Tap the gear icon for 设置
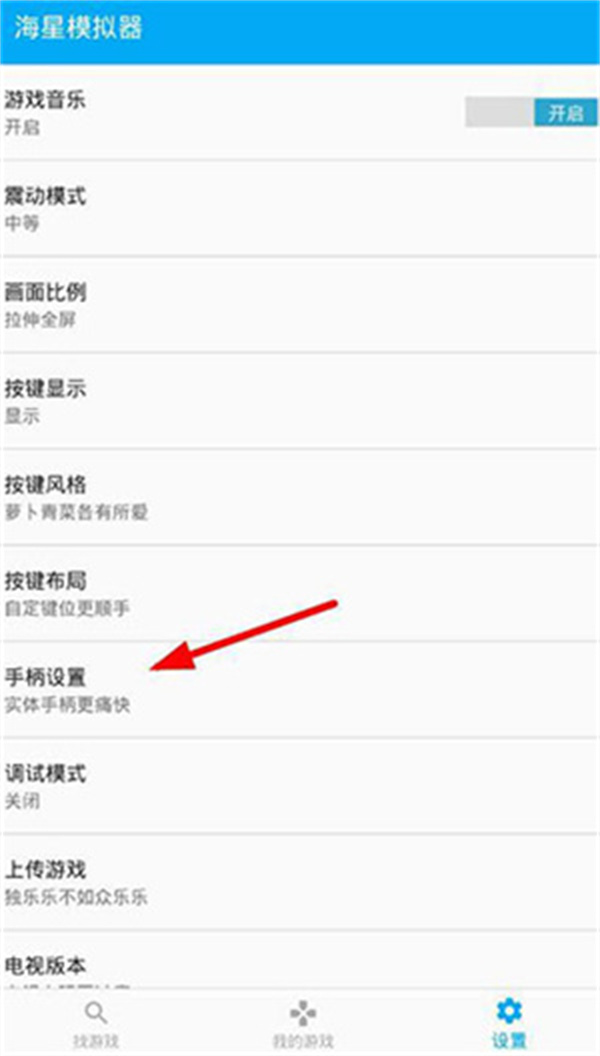600x1056 pixels. 508,1012
